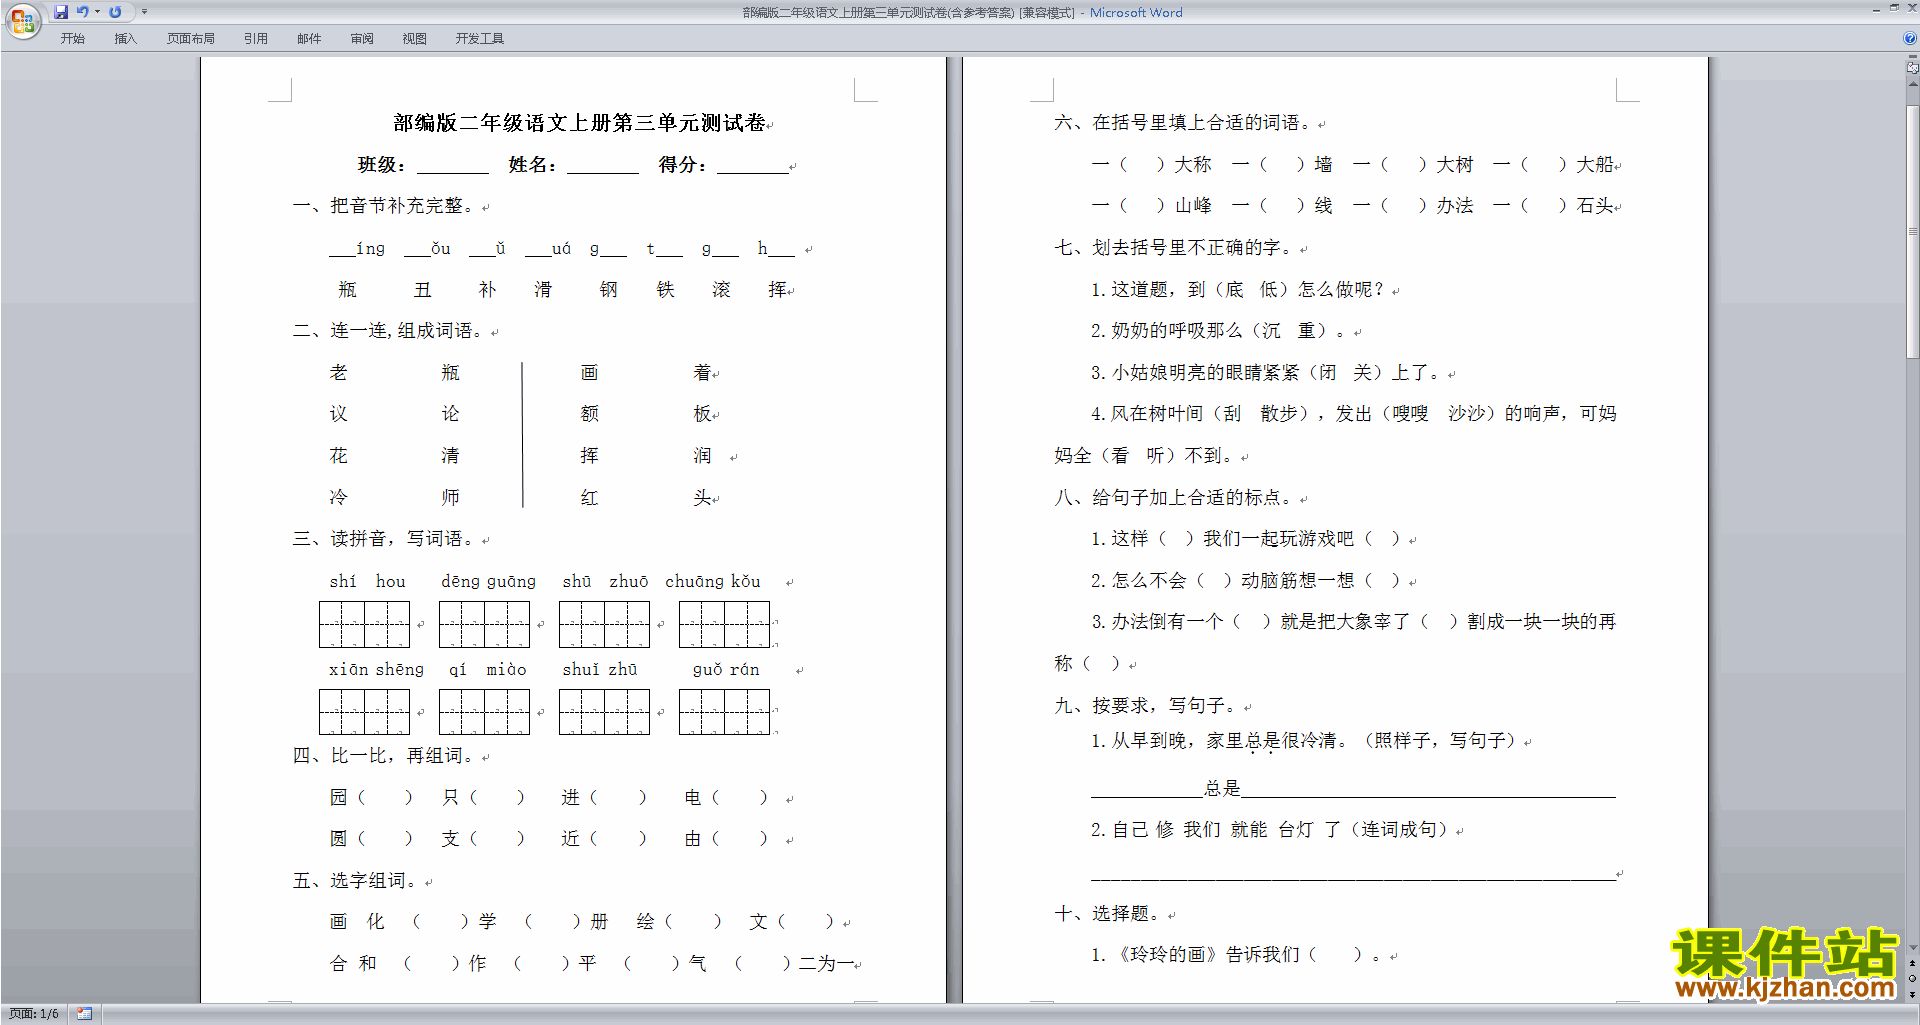Click heading 十、选择题。
This screenshot has height=1025, width=1920.
point(1110,914)
